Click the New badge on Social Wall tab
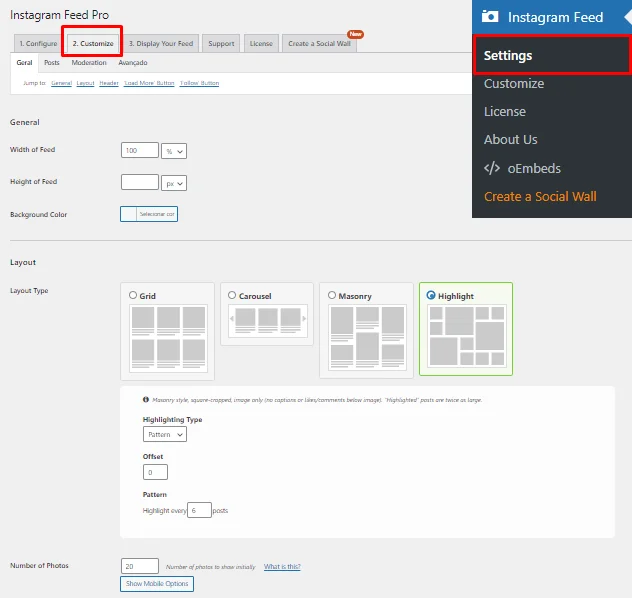632x598 pixels. coord(355,34)
